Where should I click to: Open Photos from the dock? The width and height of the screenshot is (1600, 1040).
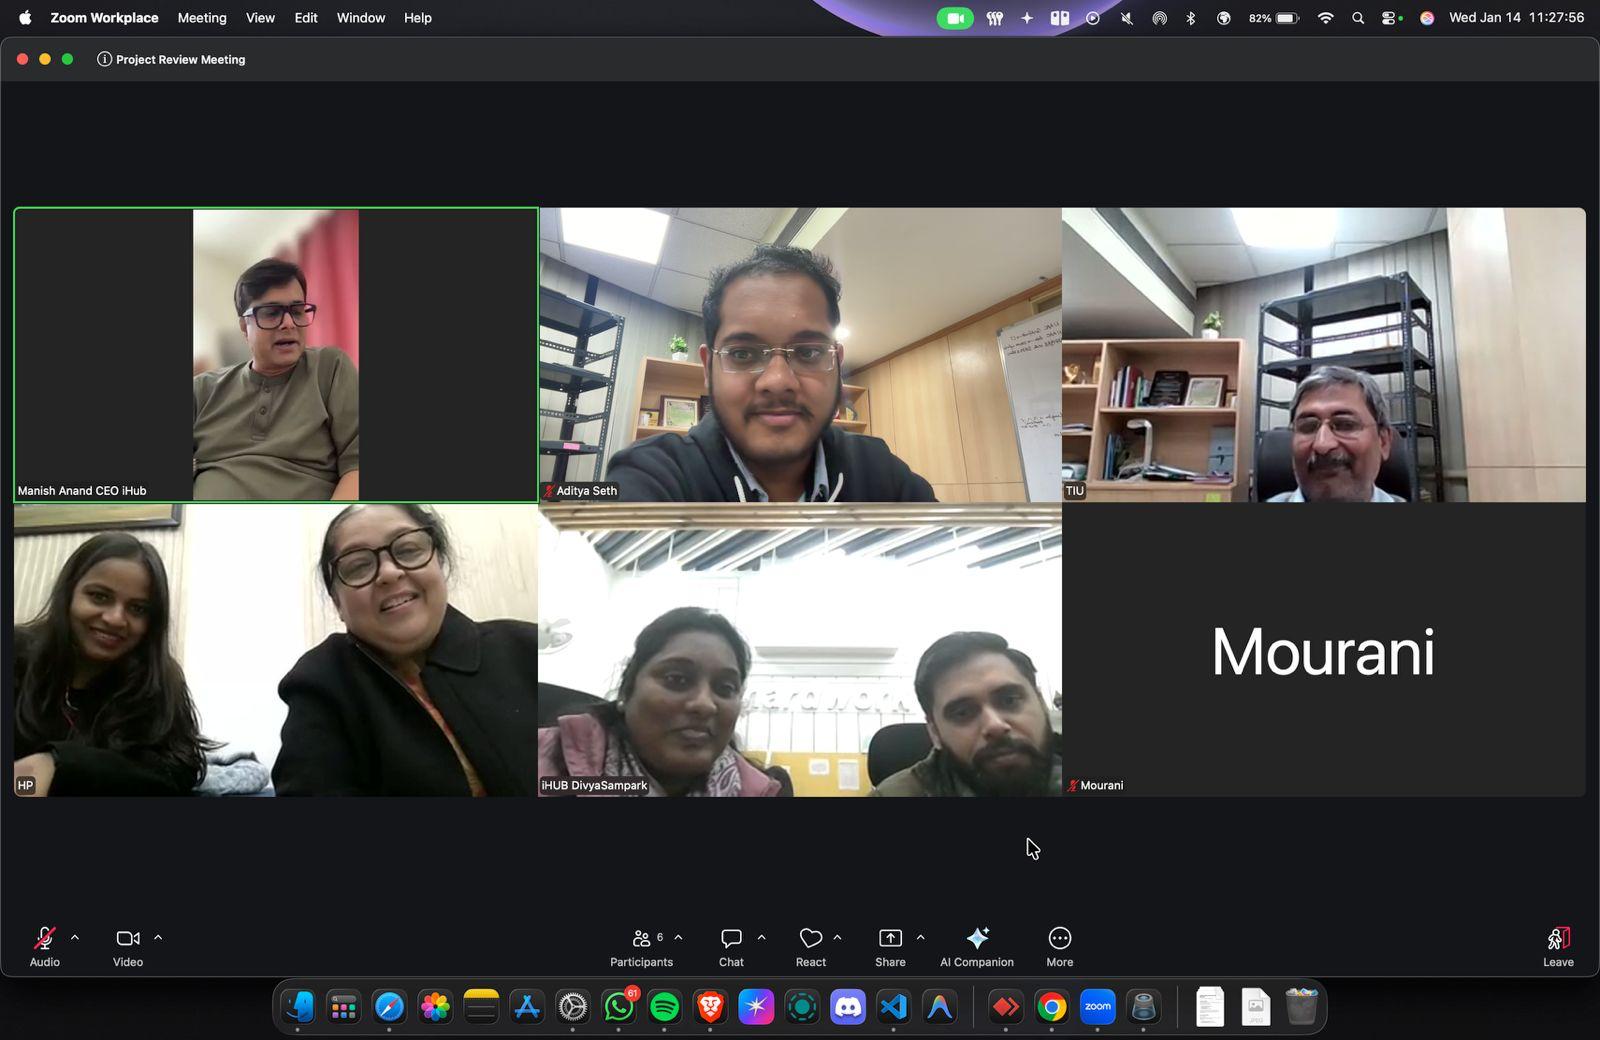435,1007
